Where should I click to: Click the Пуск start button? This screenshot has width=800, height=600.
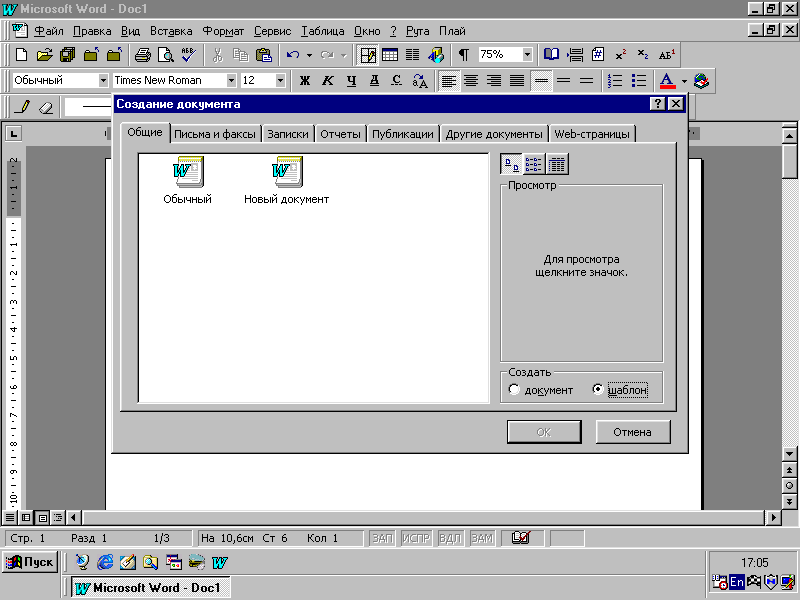coord(30,562)
